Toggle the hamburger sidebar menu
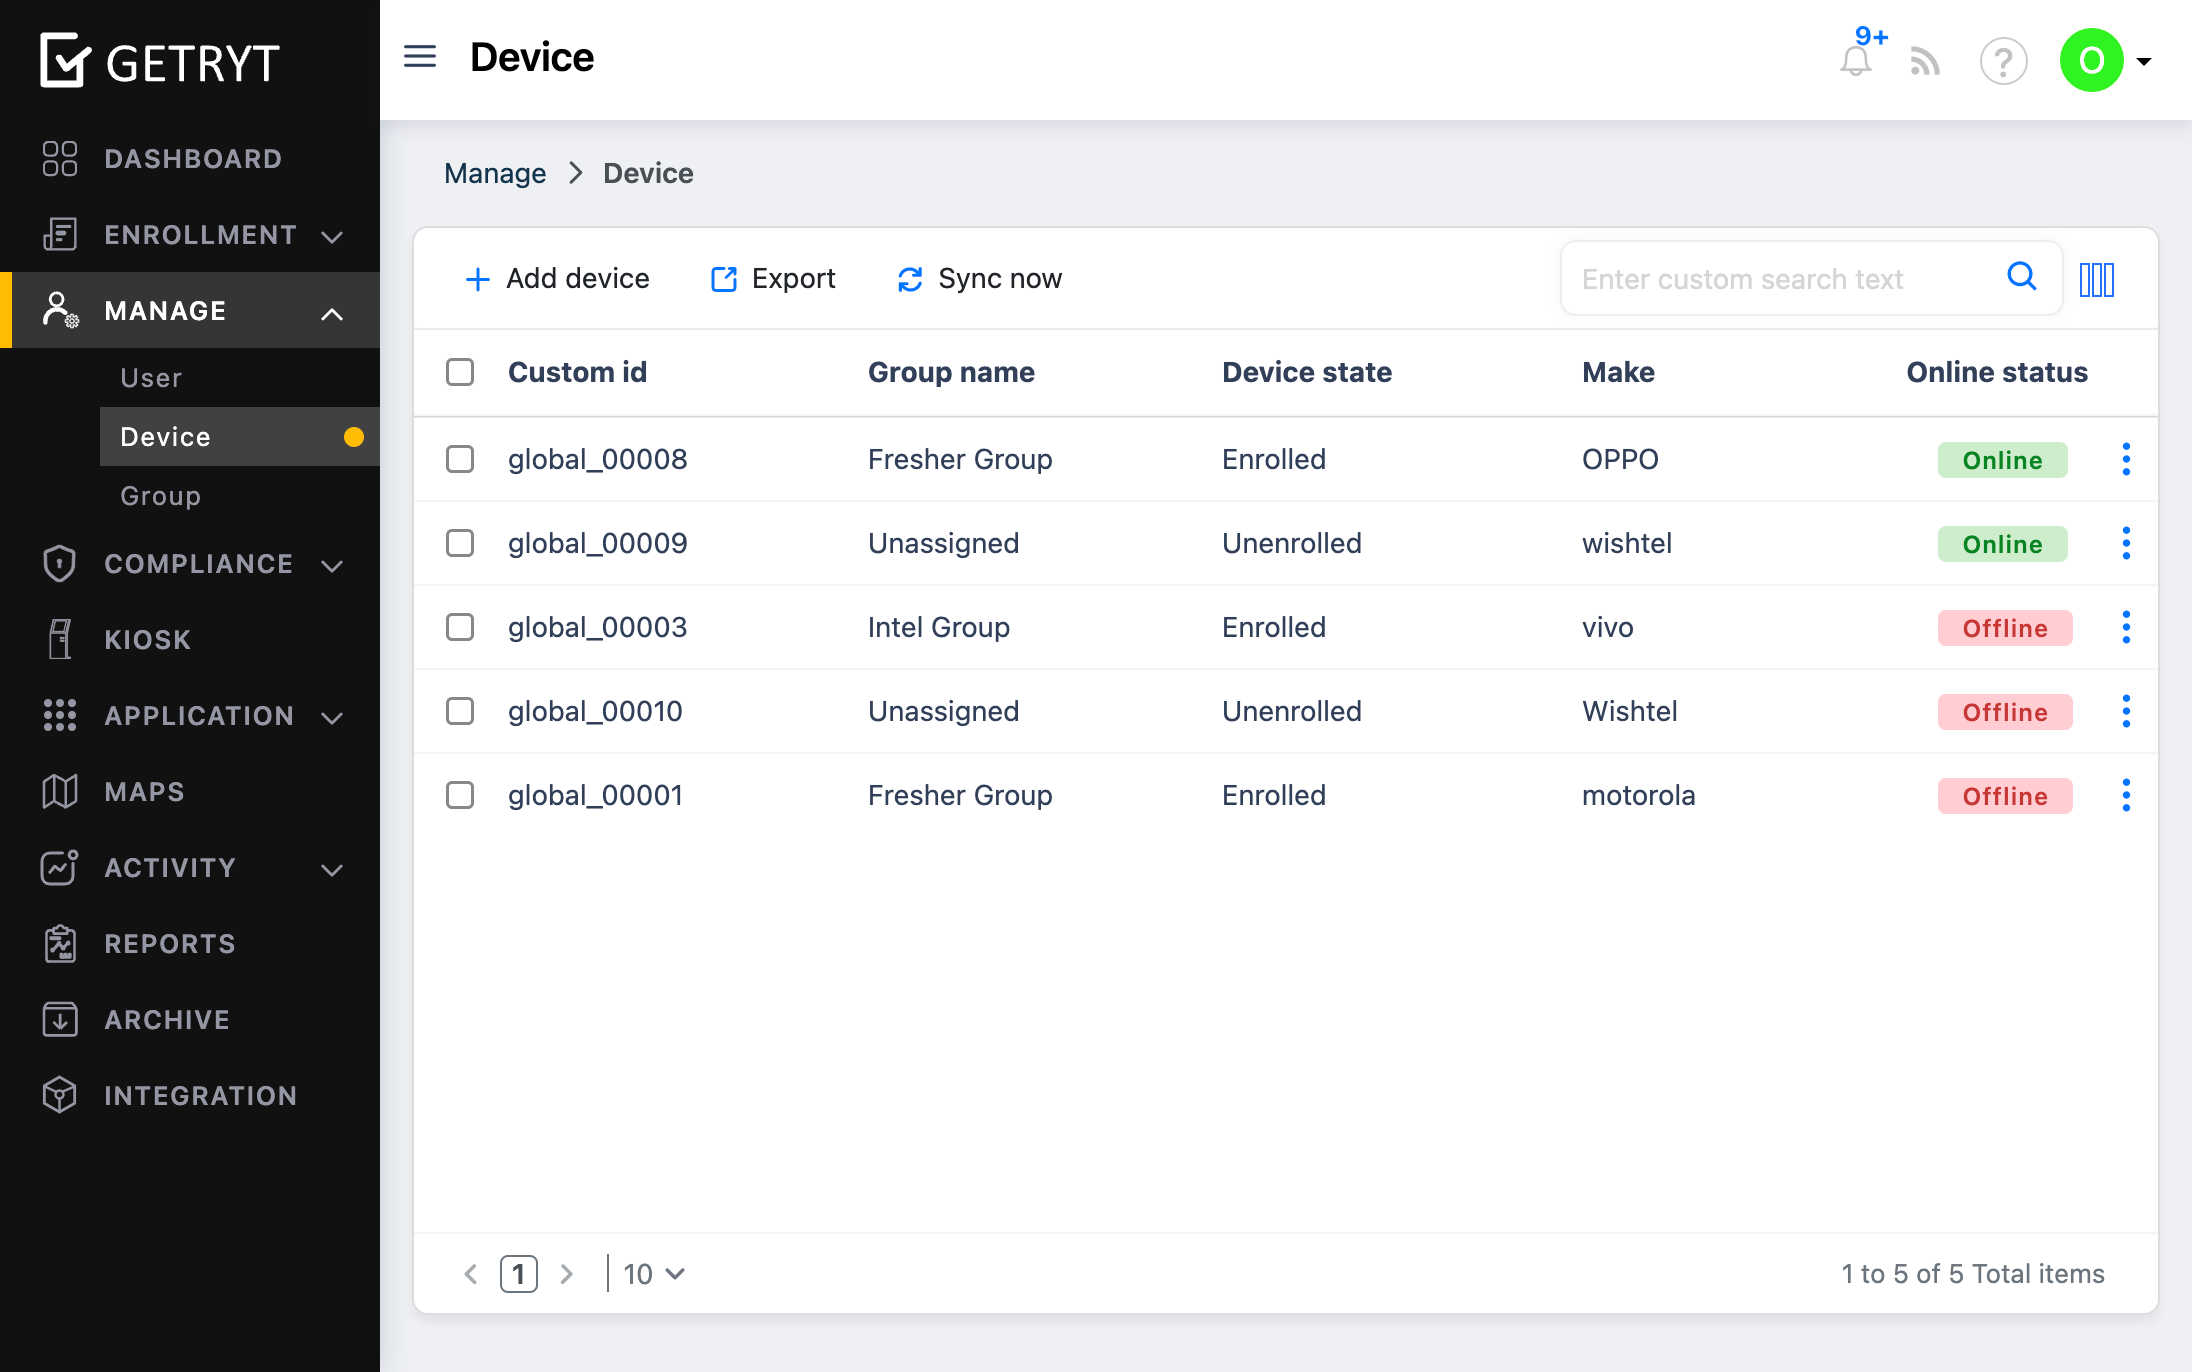 click(420, 57)
